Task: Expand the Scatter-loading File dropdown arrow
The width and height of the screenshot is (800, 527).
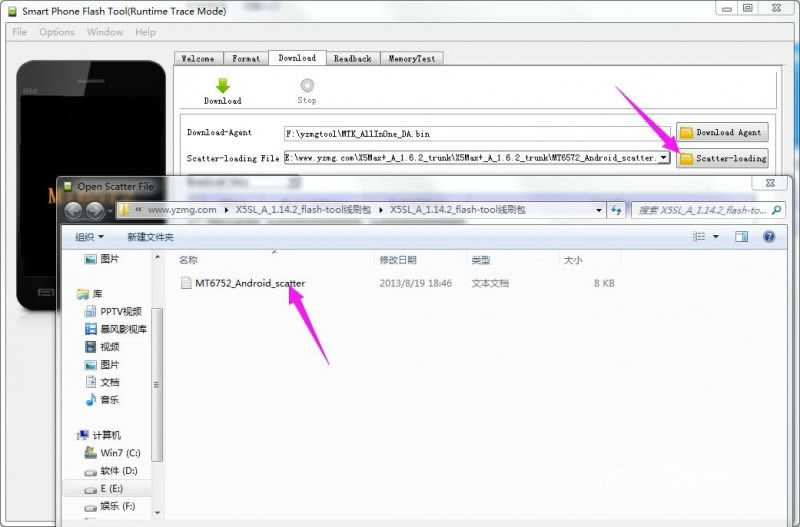Action: click(663, 158)
